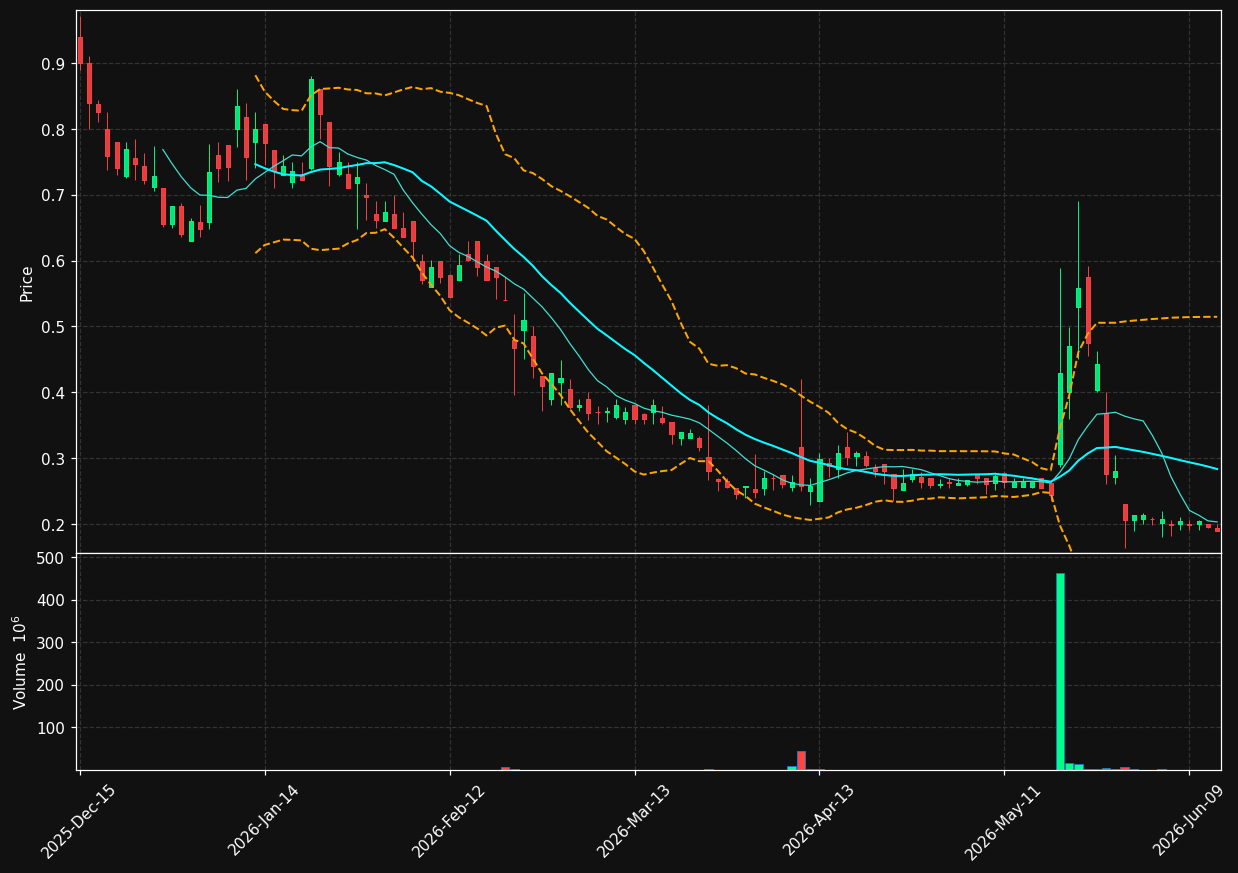Viewport: 1238px width, 873px height.
Task: Click the 200 volume tick label
Action: pos(51,686)
